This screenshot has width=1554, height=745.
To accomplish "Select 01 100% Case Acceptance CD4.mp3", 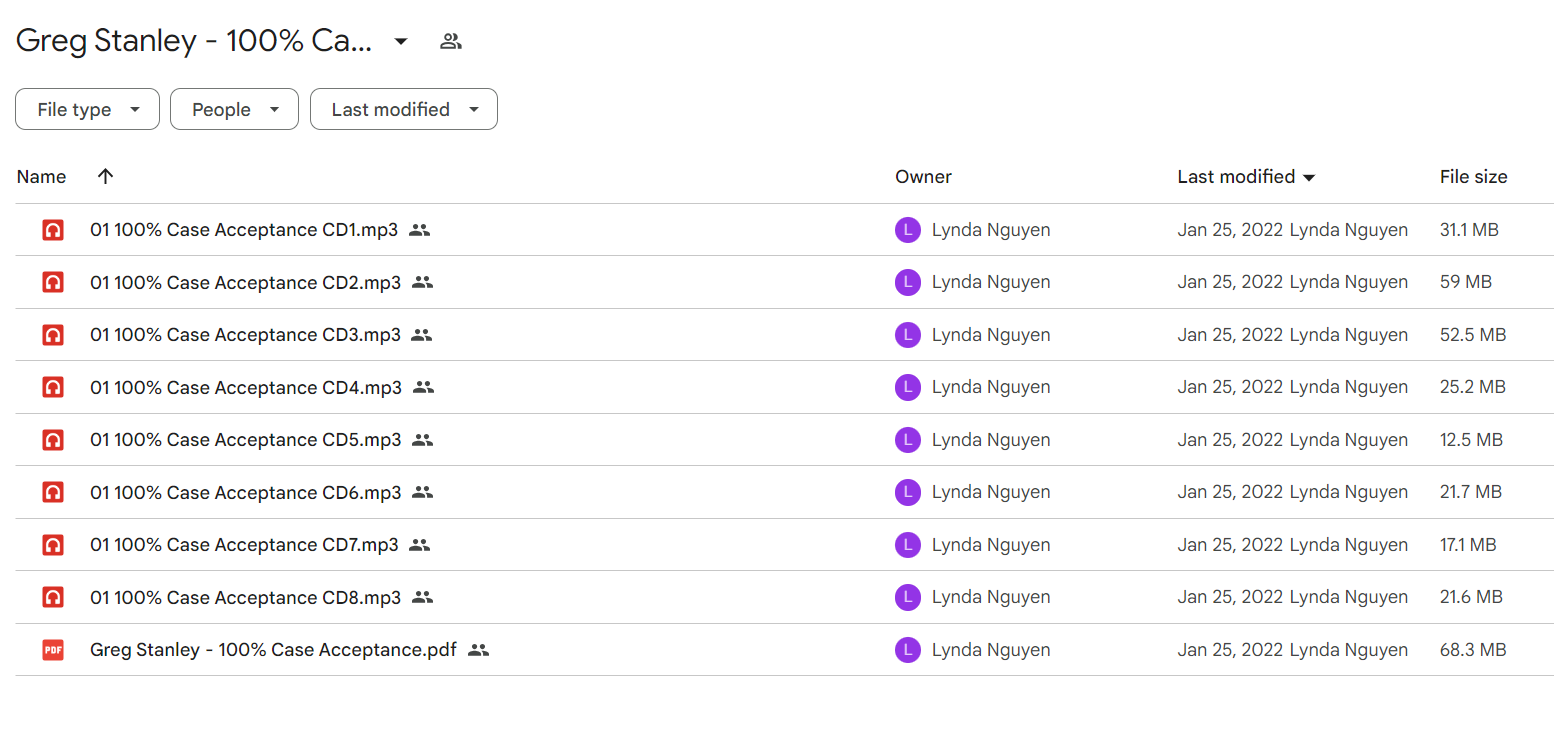I will point(246,387).
